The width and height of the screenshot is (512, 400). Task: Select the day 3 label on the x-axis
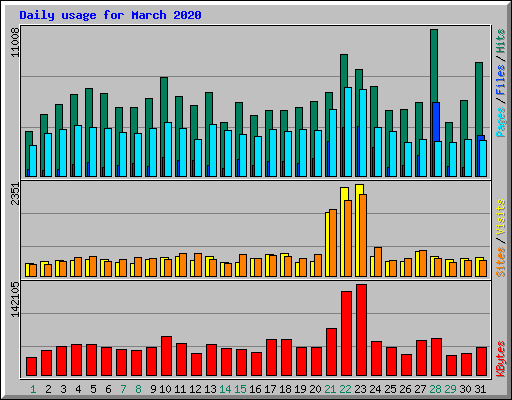pyautogui.click(x=63, y=389)
